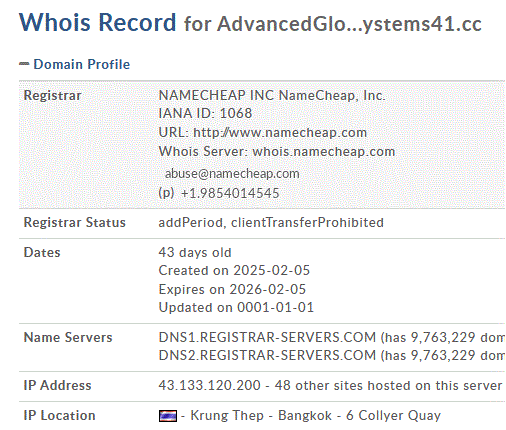Click the NAMECHEAP INC registrar name
Screen dimensions: 506x430
pyautogui.click(x=216, y=95)
